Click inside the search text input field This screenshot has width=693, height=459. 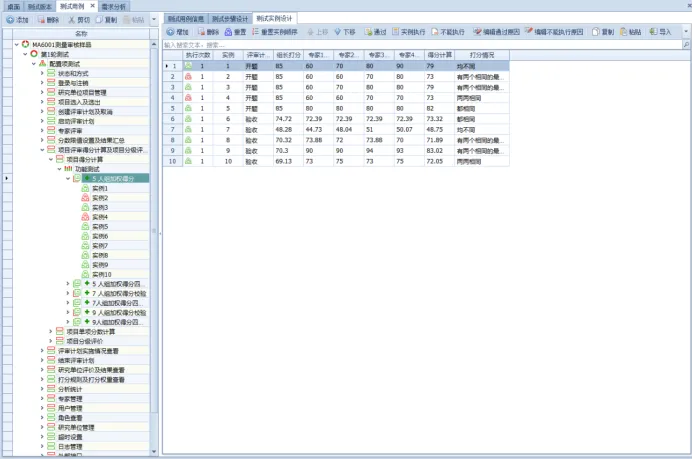[423, 45]
